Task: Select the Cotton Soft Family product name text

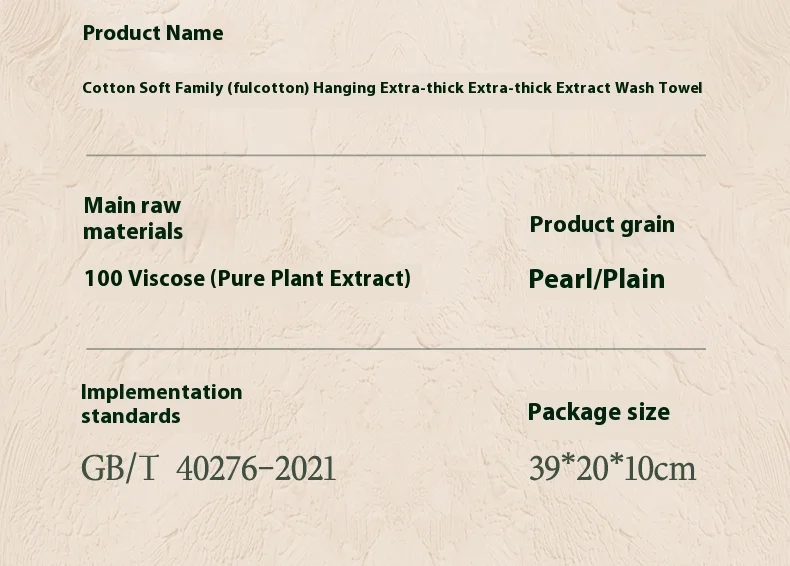Action: [392, 88]
